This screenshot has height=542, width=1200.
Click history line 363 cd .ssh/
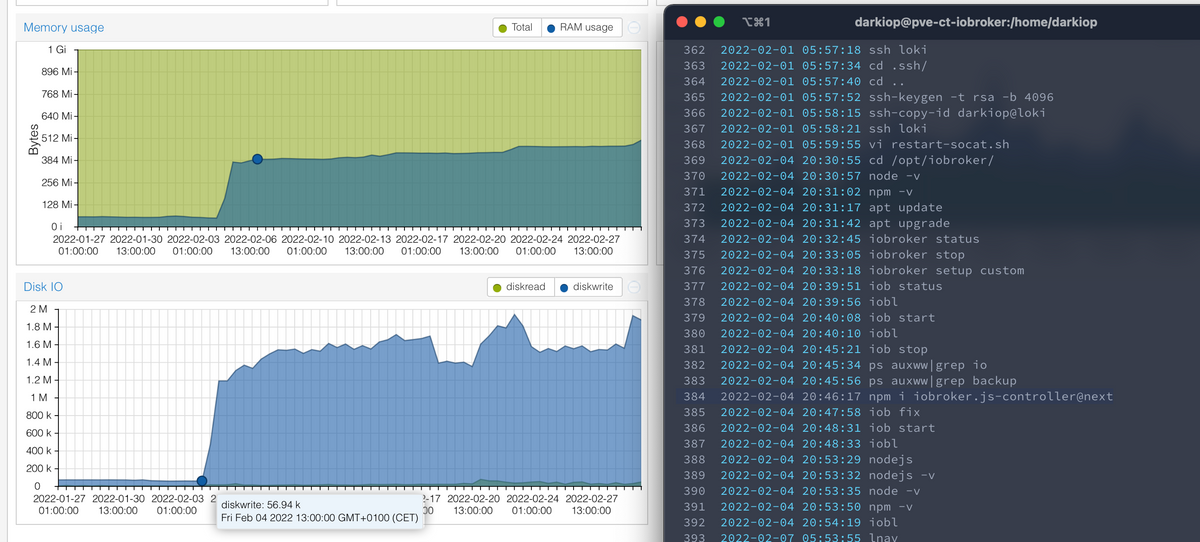[804, 65]
